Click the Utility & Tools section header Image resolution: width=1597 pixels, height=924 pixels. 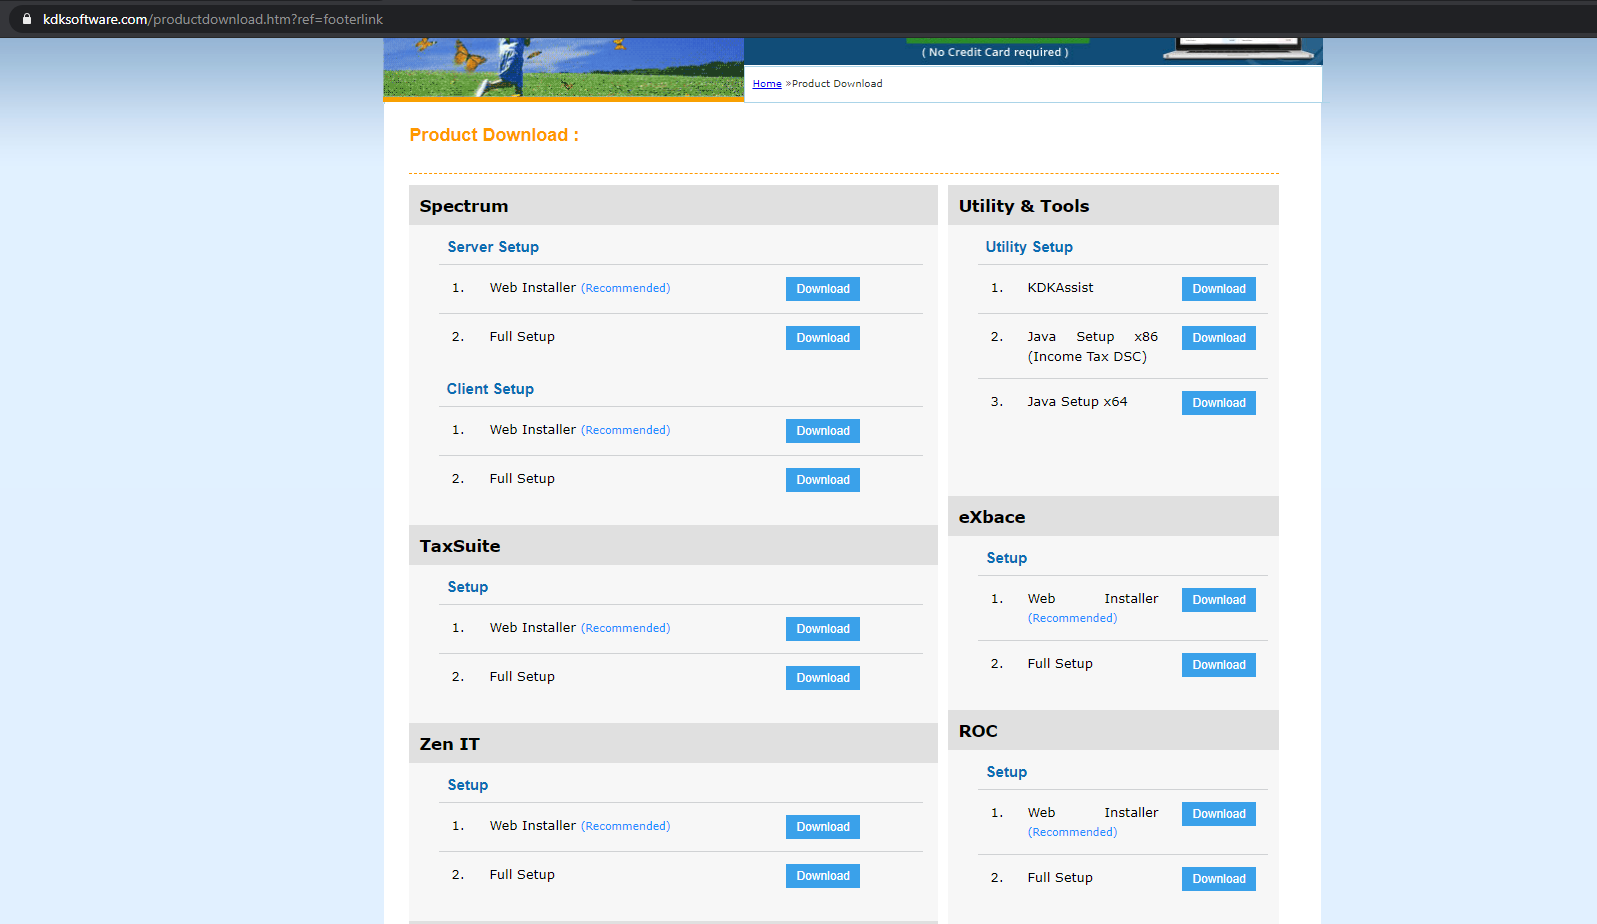1113,205
